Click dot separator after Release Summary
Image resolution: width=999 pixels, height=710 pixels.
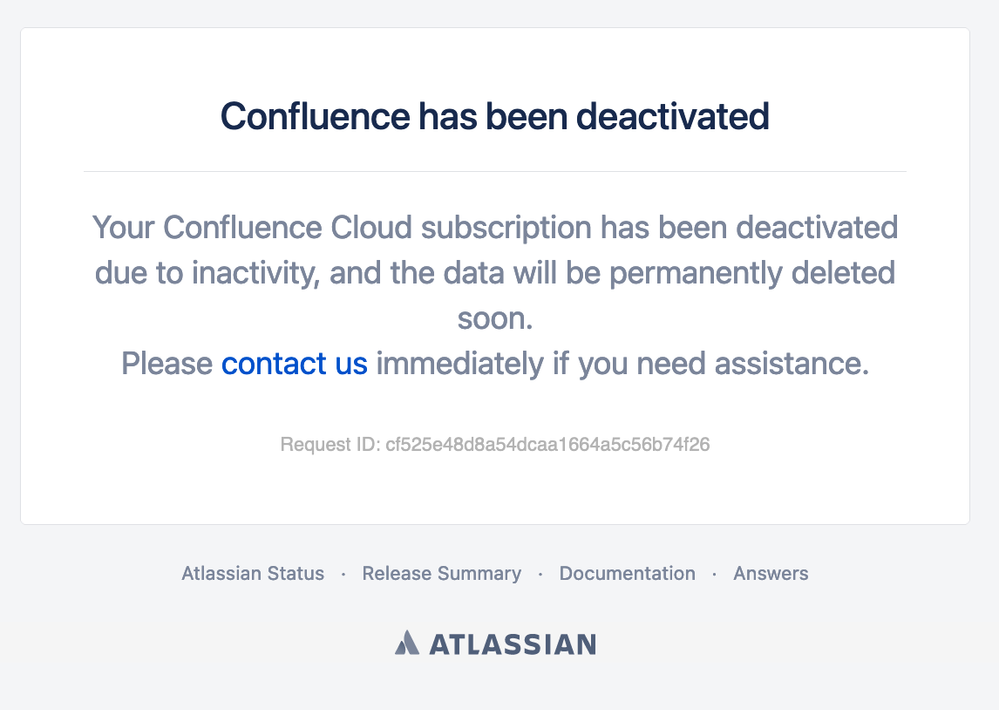click(540, 574)
